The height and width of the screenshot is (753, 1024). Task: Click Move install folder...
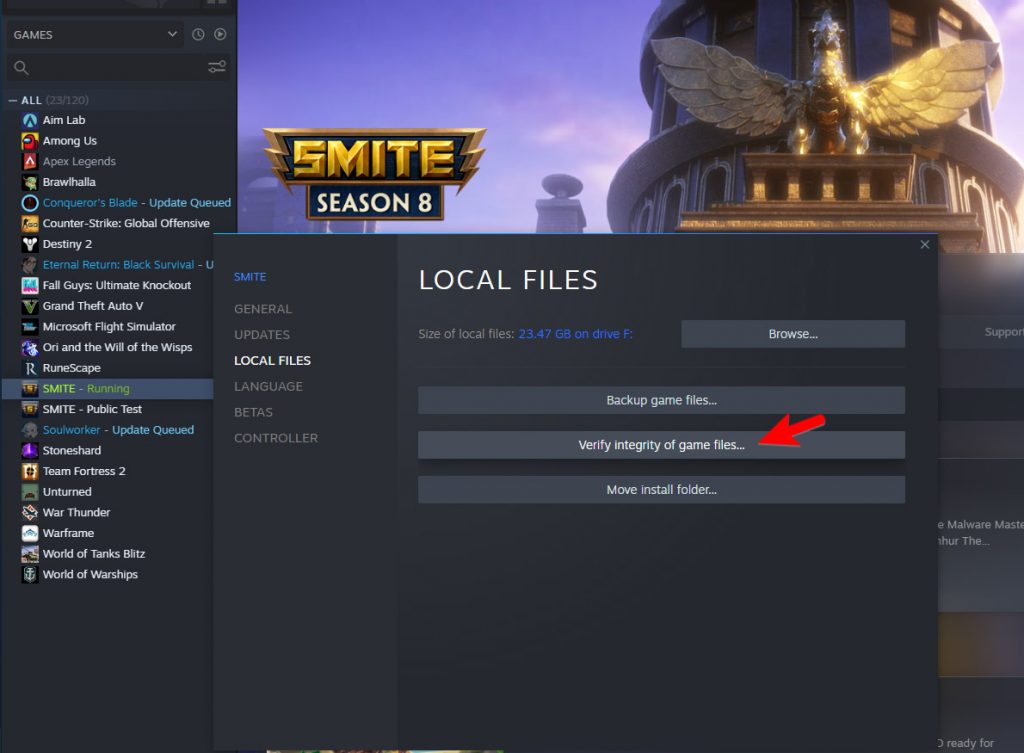pos(662,490)
